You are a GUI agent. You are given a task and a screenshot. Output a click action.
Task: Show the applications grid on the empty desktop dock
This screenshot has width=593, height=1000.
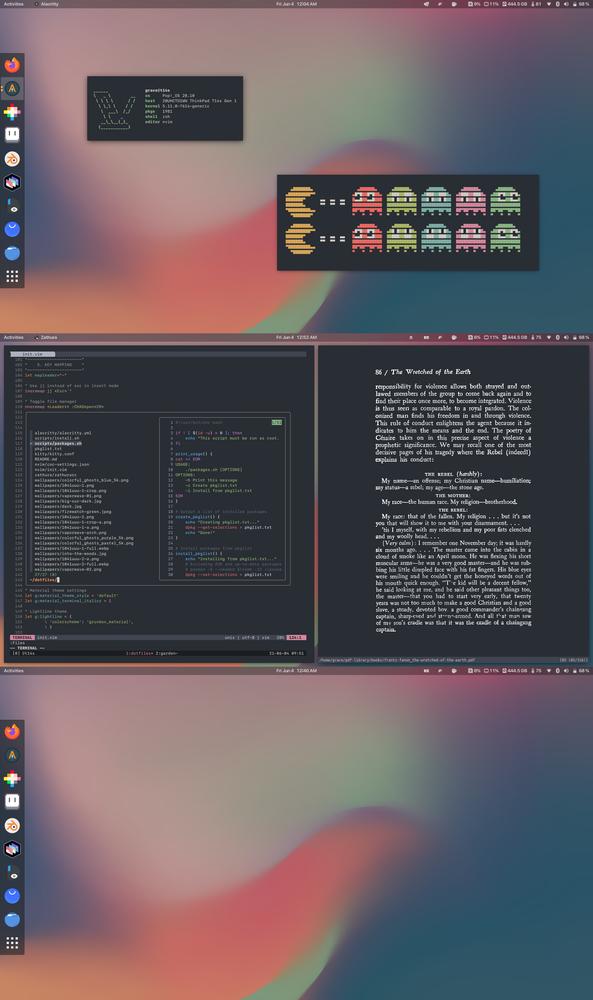point(12,943)
